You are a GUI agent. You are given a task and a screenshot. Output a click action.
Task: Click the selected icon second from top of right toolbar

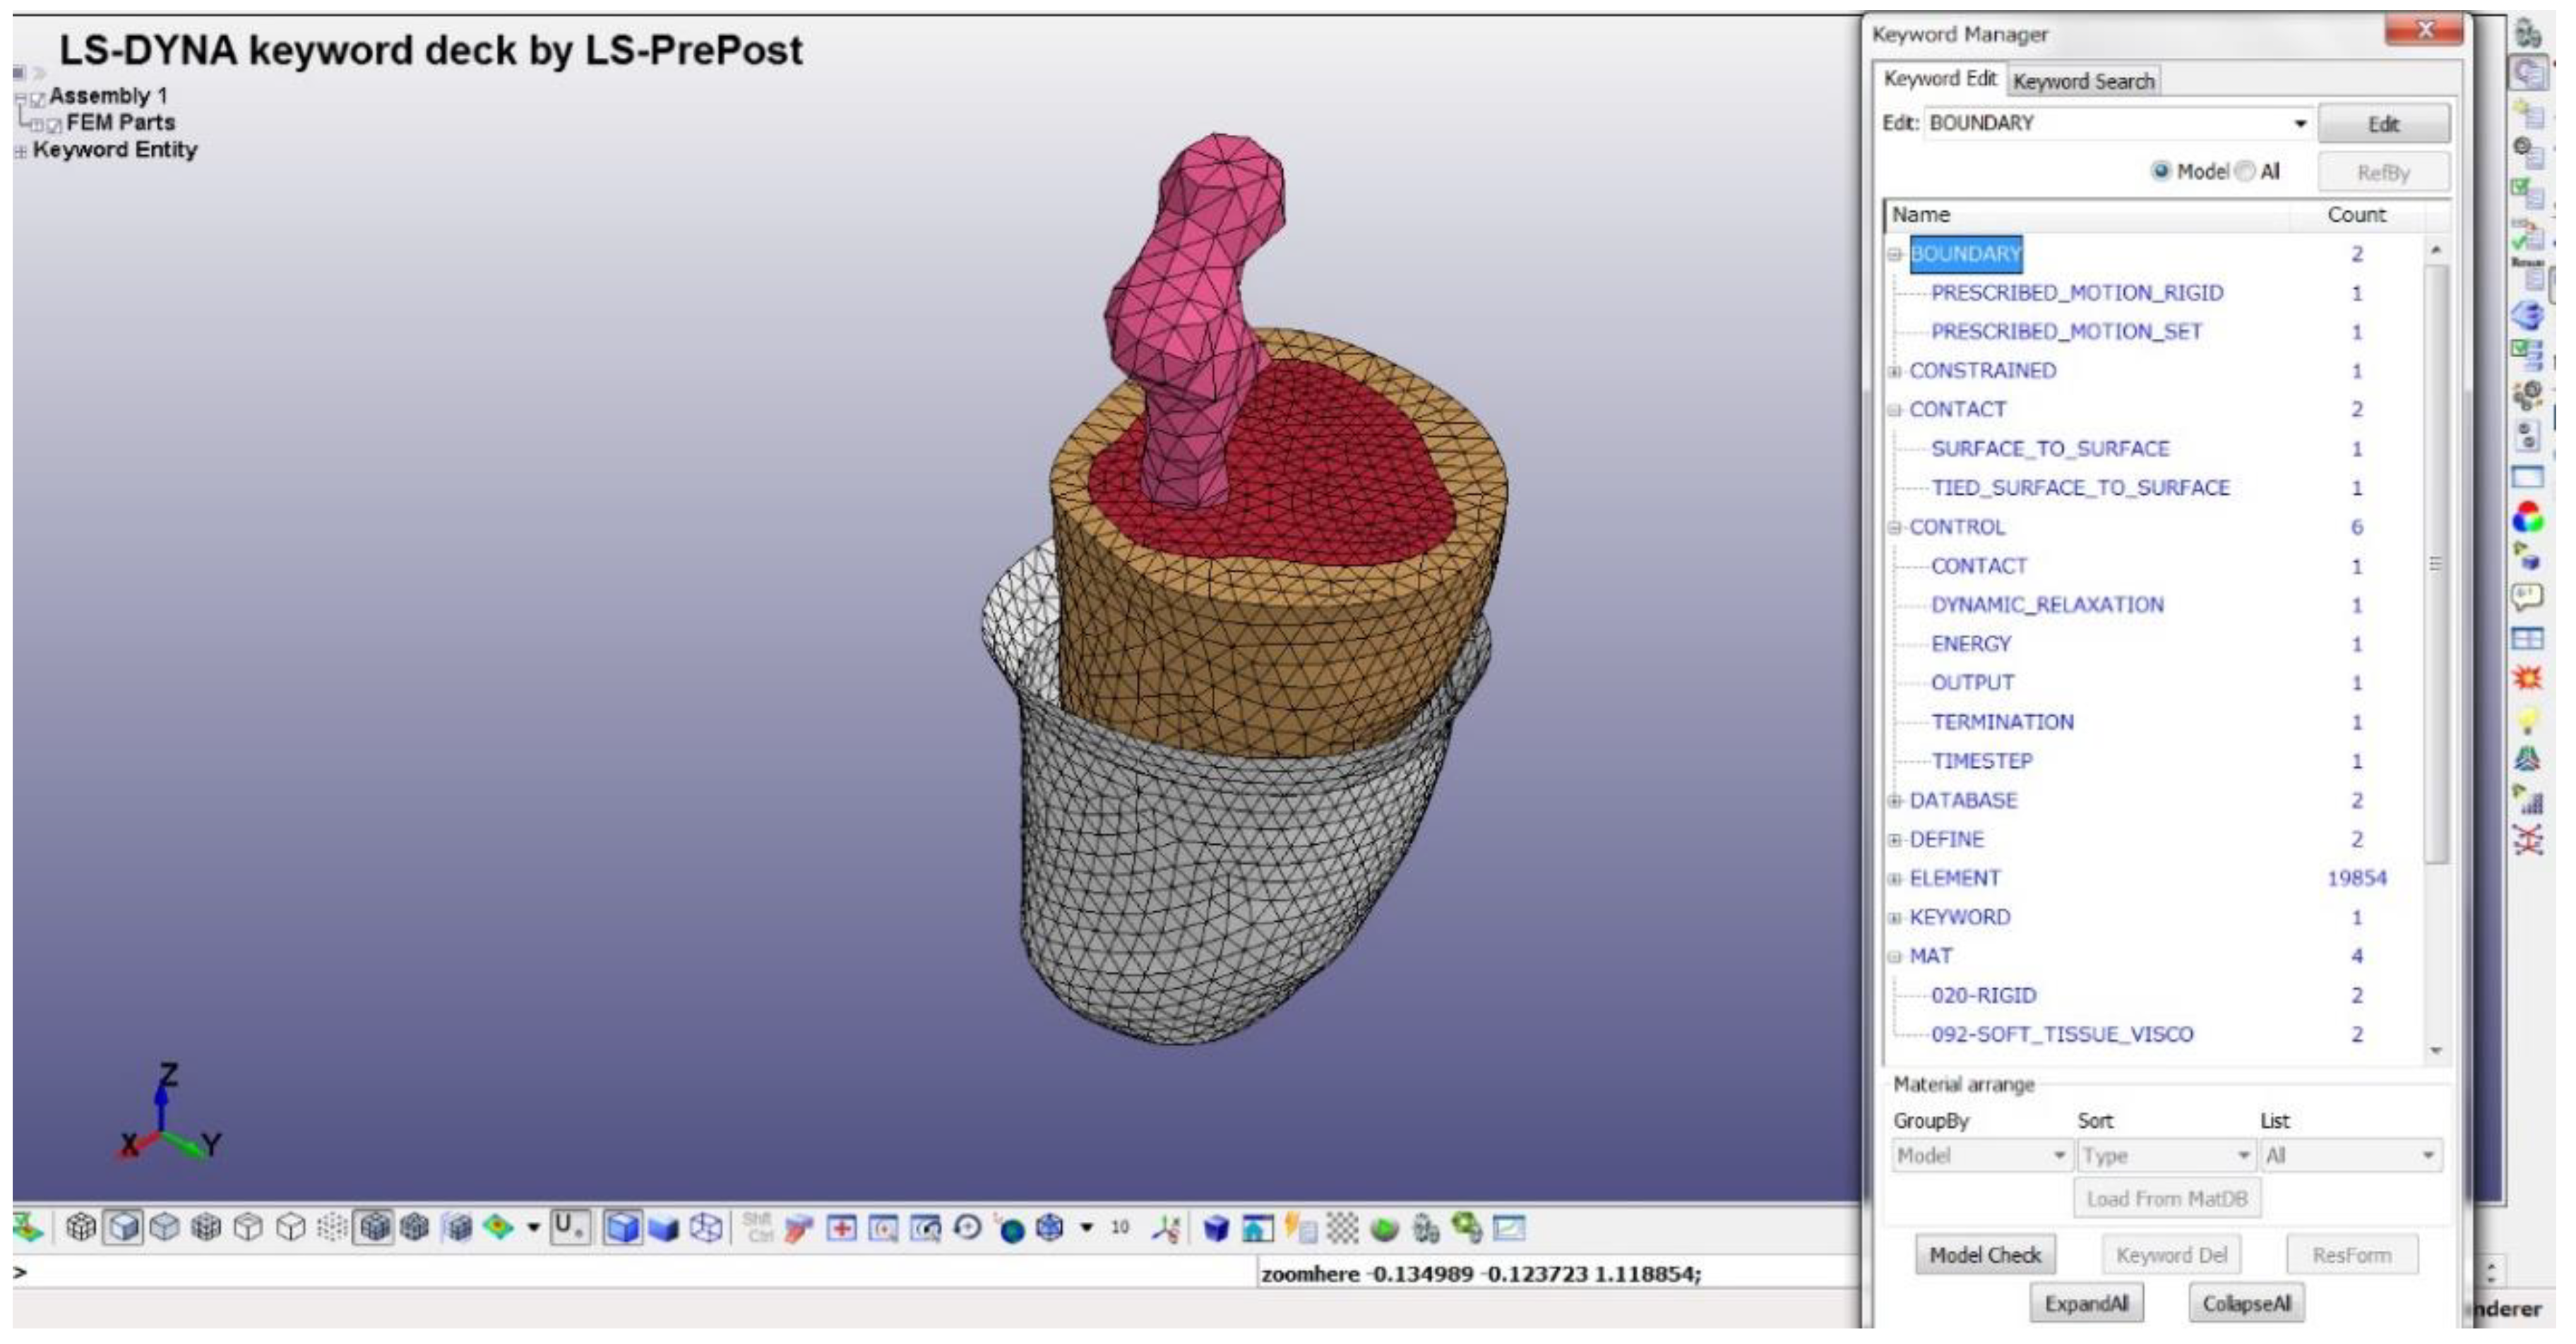click(2528, 73)
